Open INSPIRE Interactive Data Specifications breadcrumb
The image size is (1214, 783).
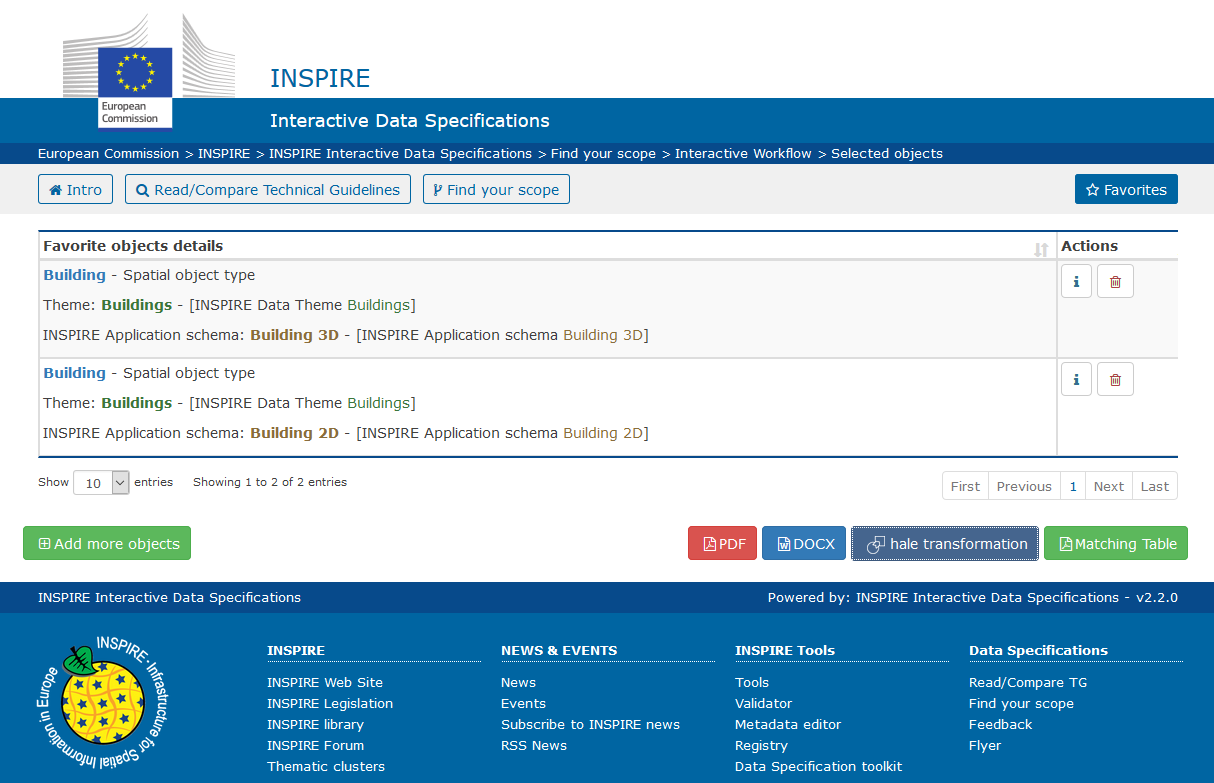400,153
